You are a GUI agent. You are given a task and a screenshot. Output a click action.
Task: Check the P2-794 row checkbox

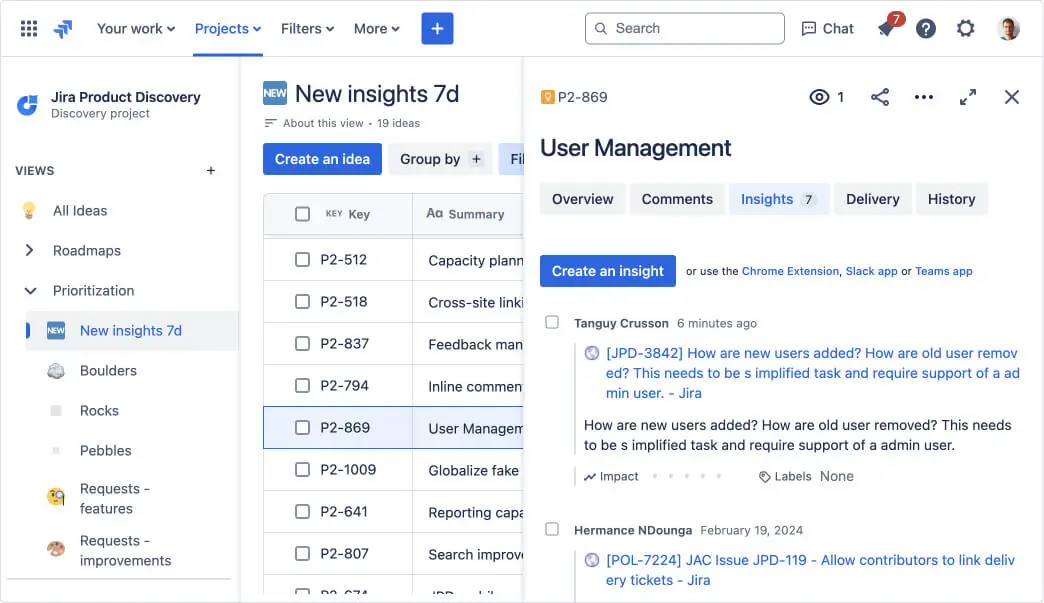tap(302, 385)
